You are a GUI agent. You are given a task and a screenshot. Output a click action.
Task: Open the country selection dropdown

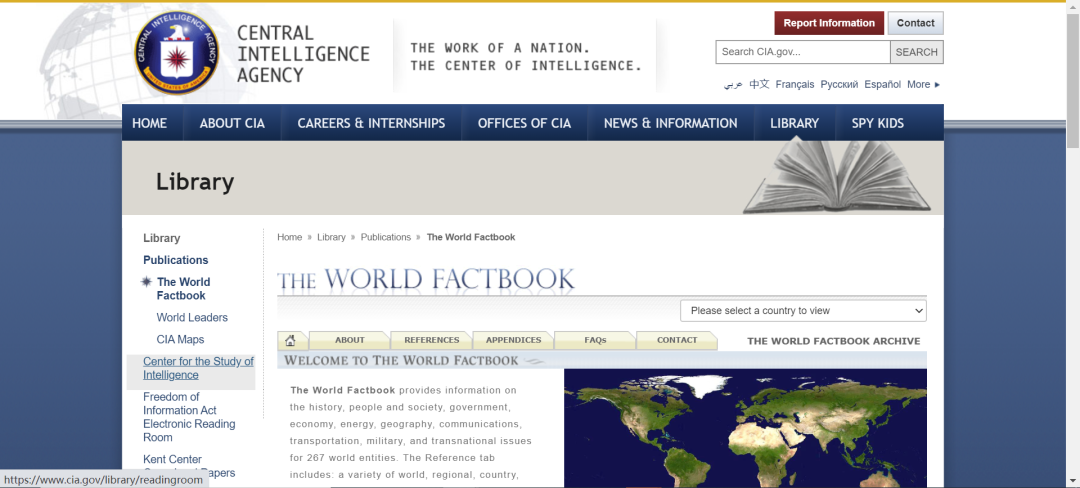pyautogui.click(x=803, y=310)
